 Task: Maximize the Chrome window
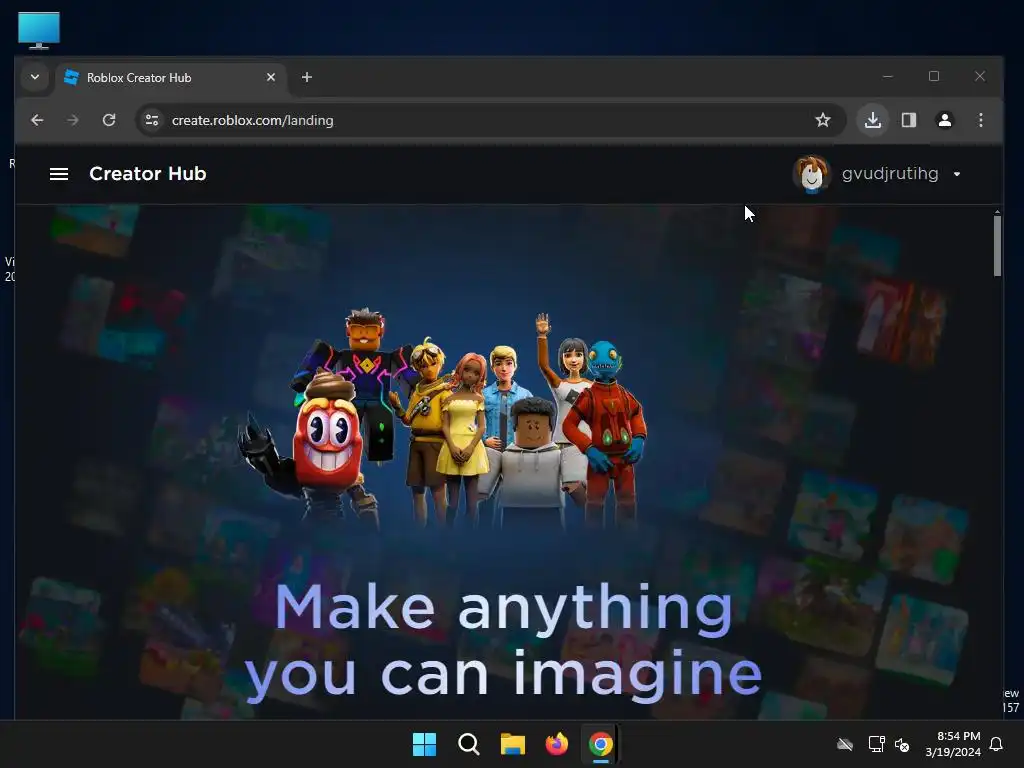point(934,76)
